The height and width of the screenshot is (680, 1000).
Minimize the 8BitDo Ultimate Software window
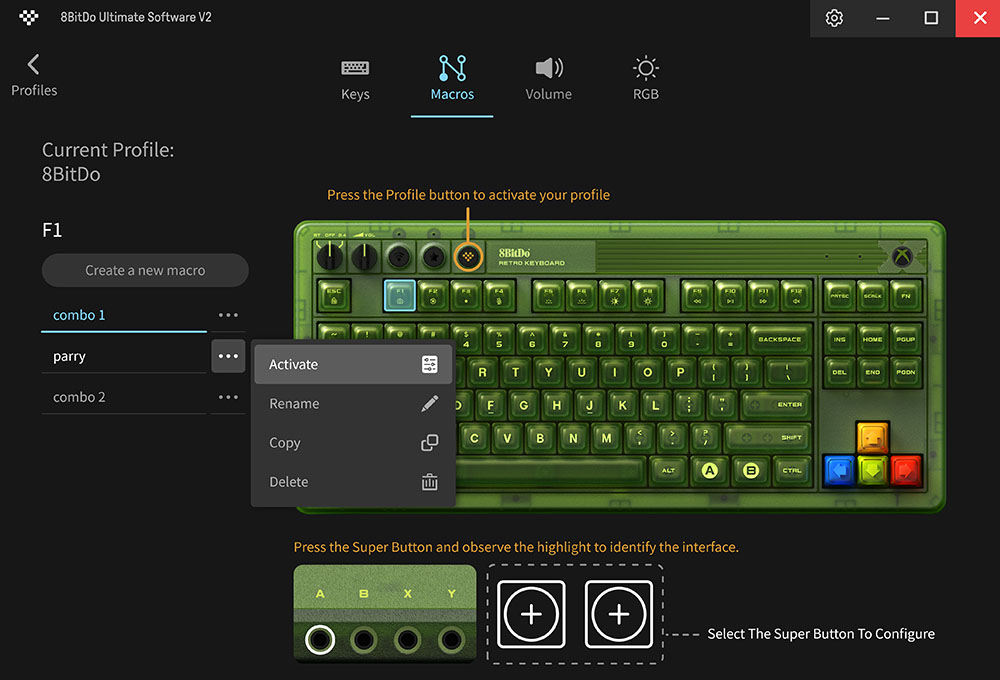coord(883,18)
